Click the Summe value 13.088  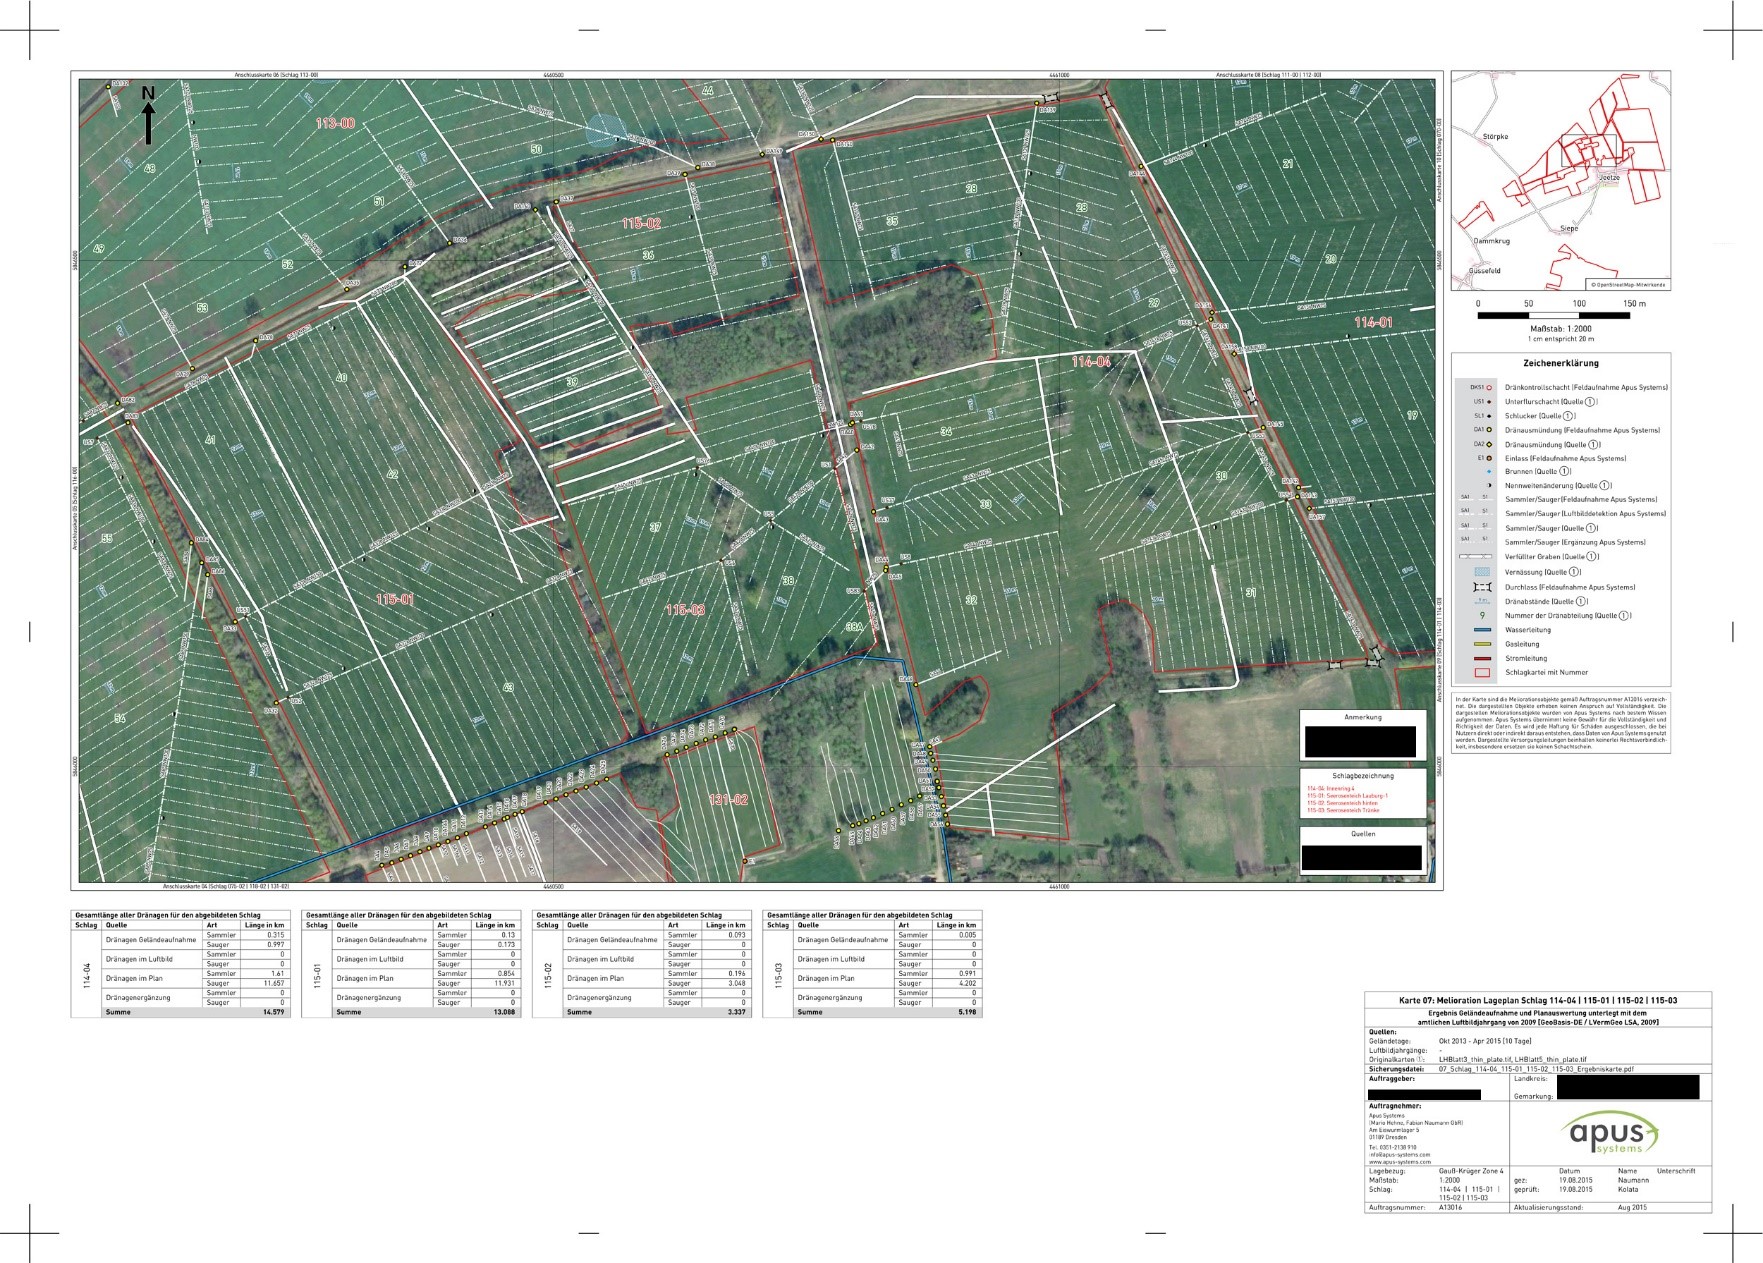click(x=503, y=1012)
